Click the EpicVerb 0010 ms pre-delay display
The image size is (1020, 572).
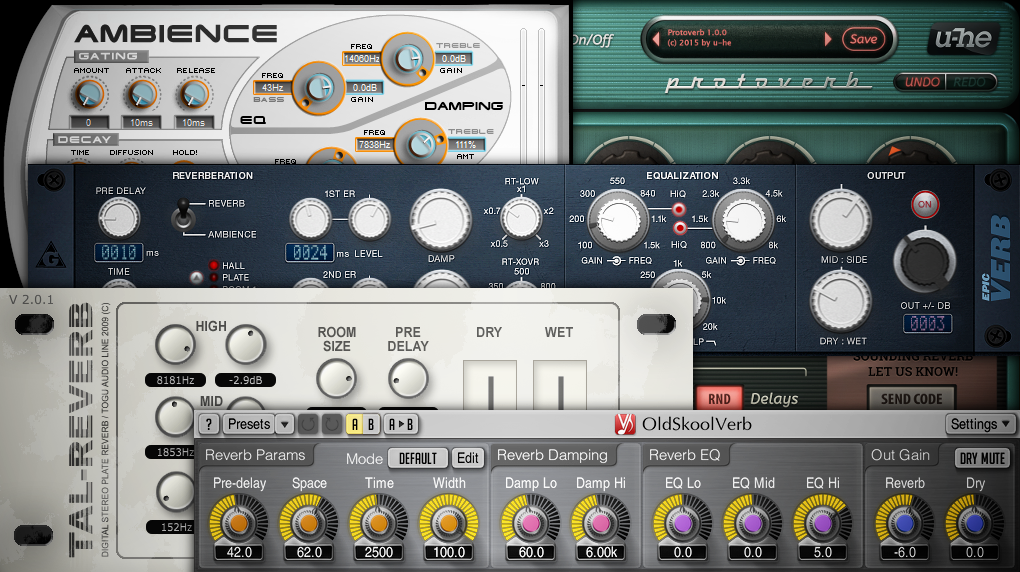118,252
